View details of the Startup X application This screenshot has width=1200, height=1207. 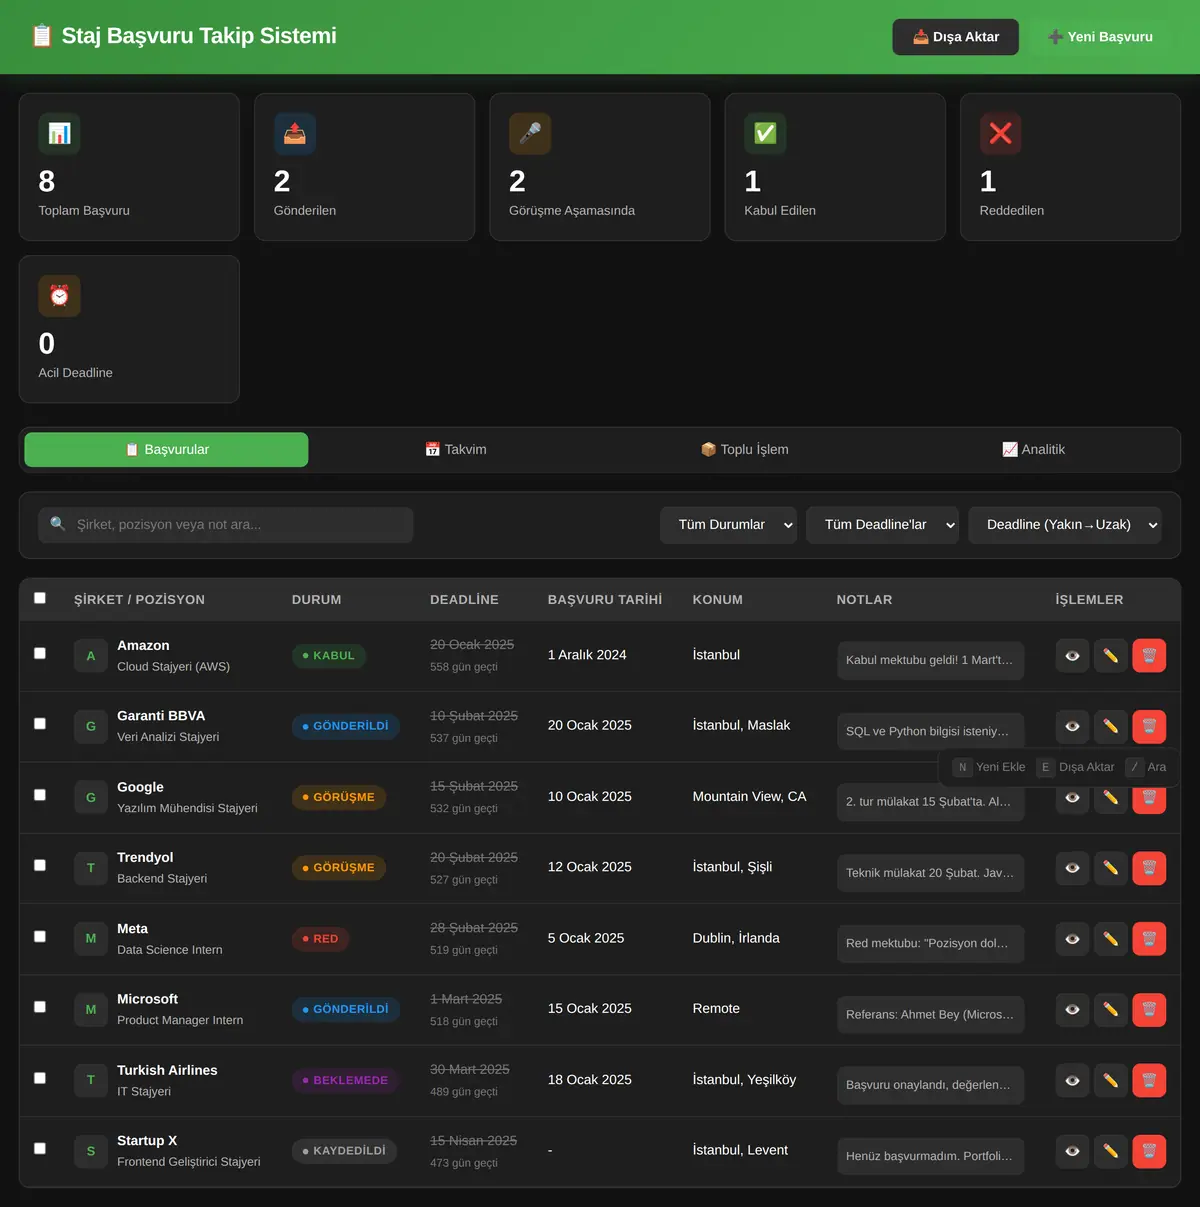(x=1072, y=1151)
